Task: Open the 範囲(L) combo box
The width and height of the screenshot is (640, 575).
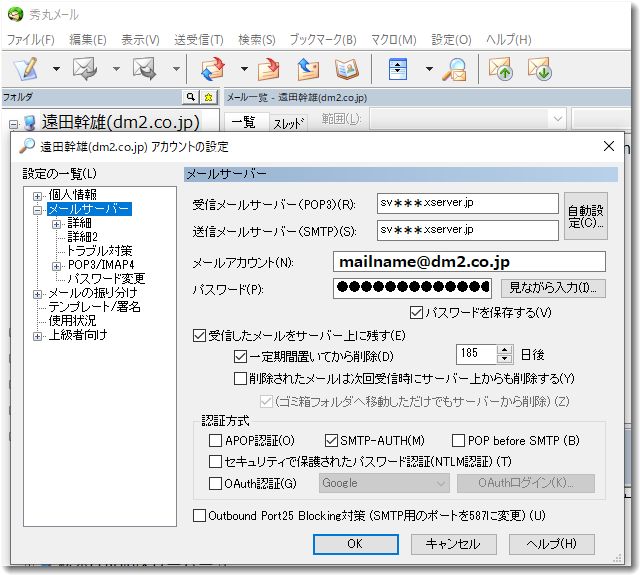Action: (468, 119)
